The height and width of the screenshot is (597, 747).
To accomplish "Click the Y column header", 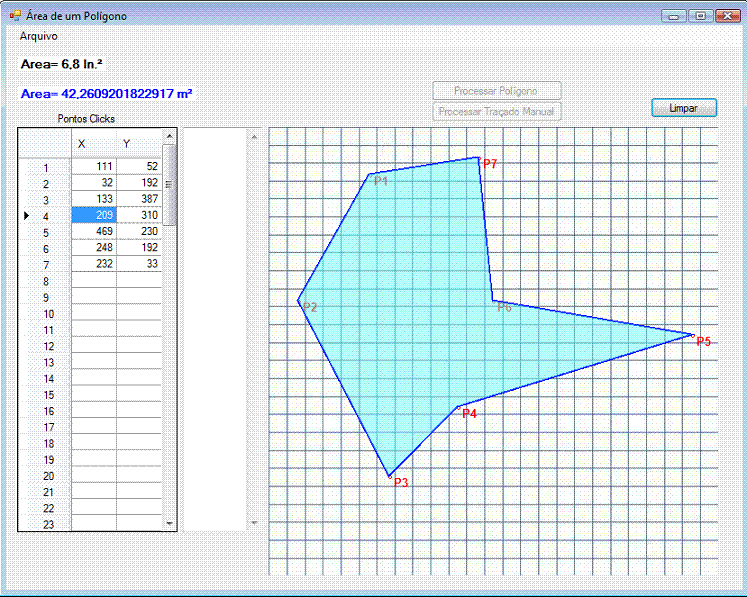I will click(139, 143).
